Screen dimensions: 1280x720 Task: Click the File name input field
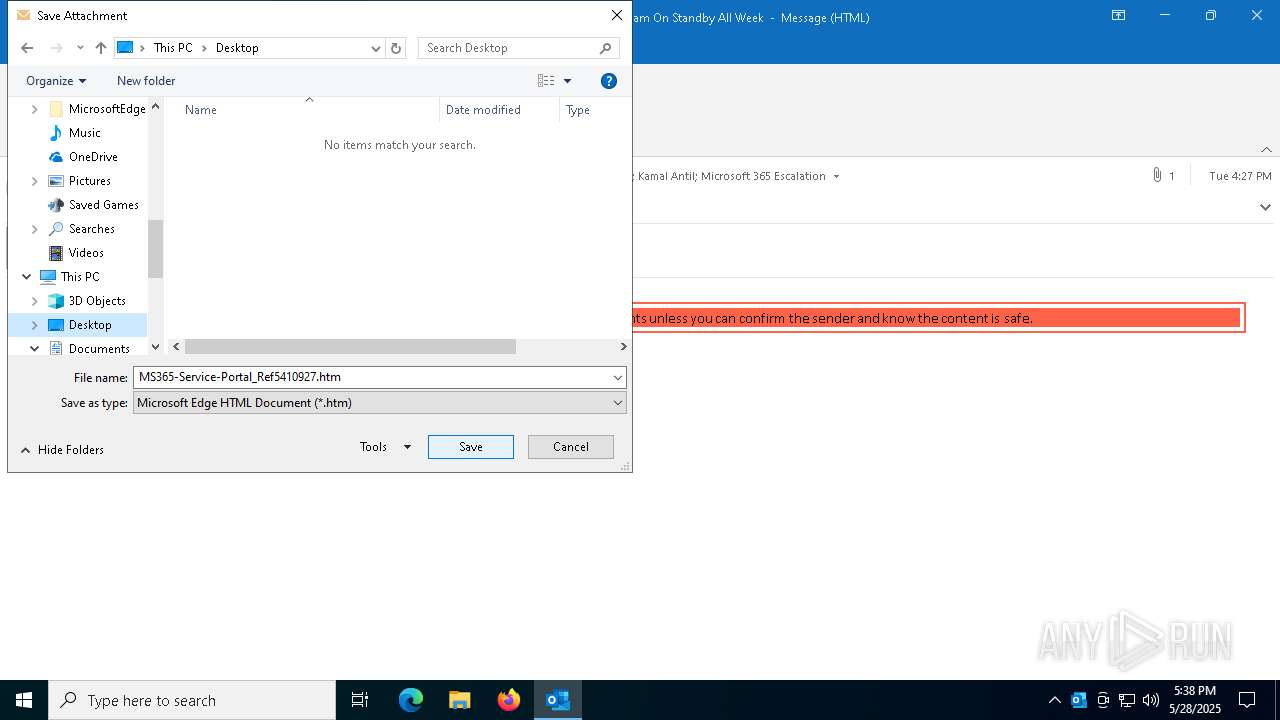click(x=371, y=377)
